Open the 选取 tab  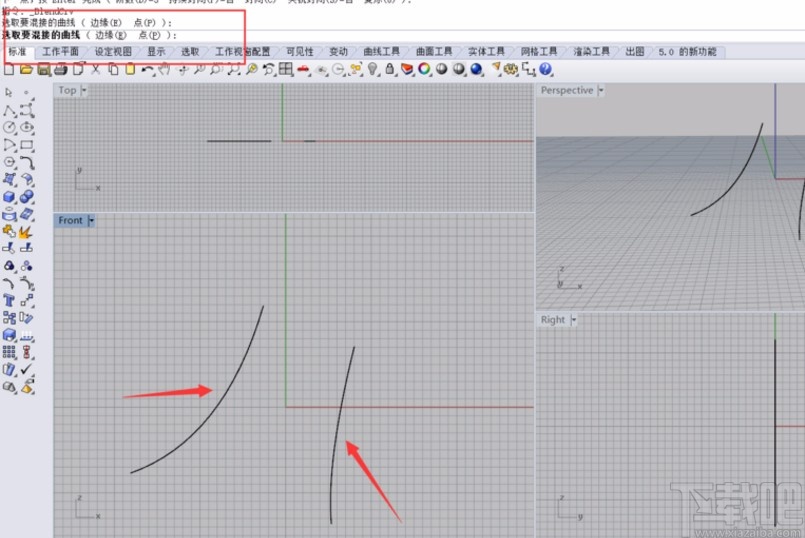189,52
